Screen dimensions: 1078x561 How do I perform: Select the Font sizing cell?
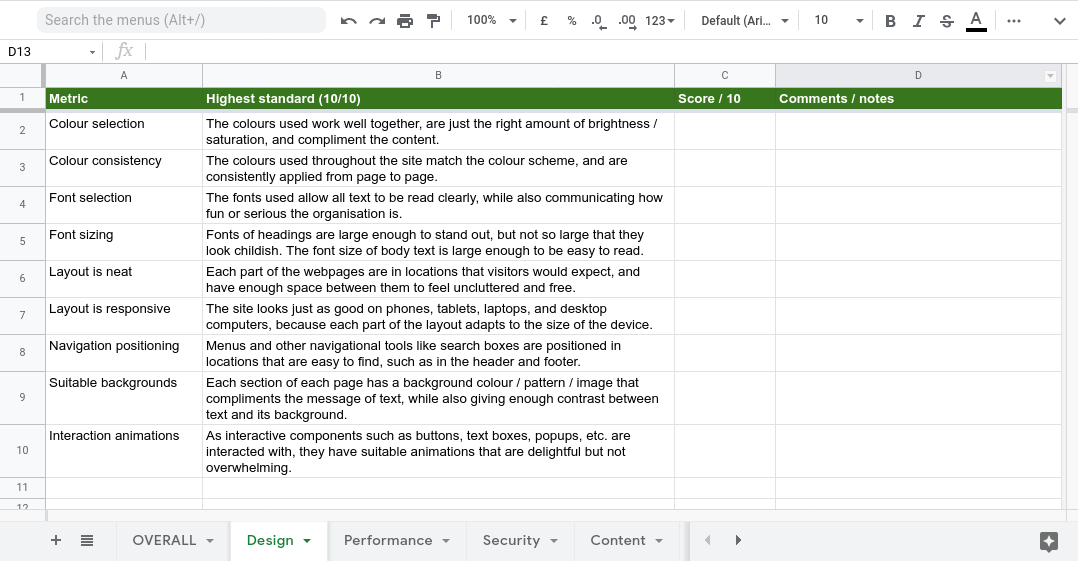coord(124,242)
